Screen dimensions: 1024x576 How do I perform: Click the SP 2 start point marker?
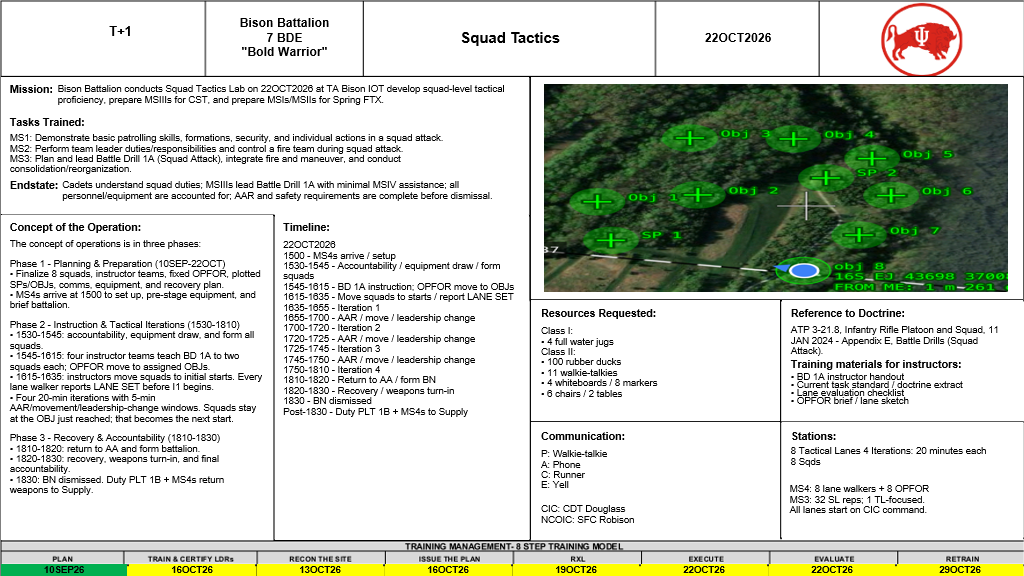coord(826,177)
